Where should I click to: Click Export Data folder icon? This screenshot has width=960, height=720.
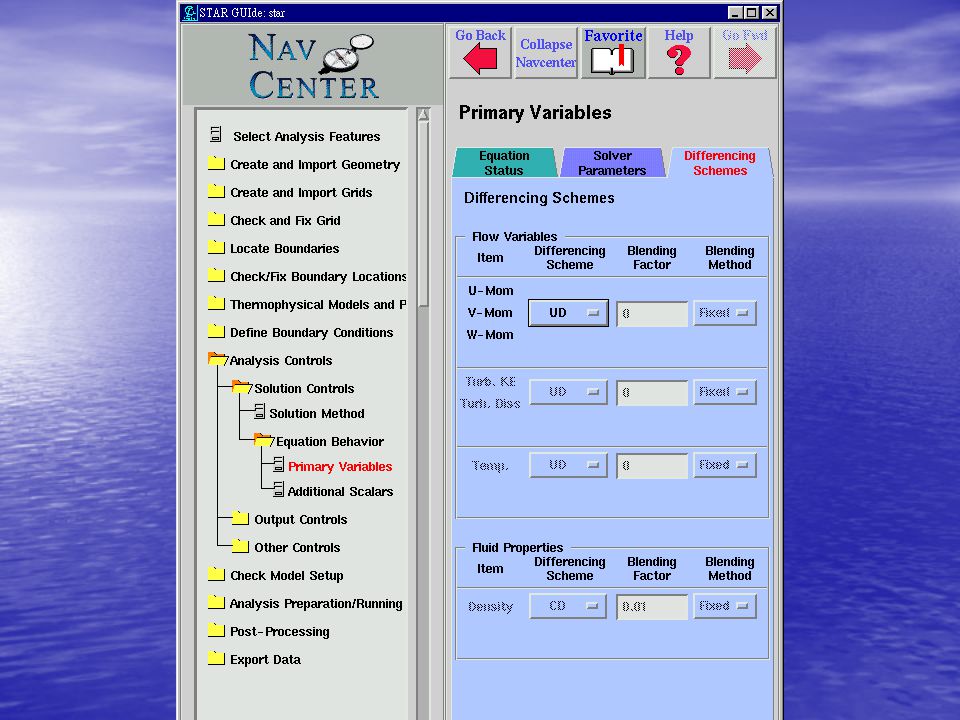coord(216,659)
